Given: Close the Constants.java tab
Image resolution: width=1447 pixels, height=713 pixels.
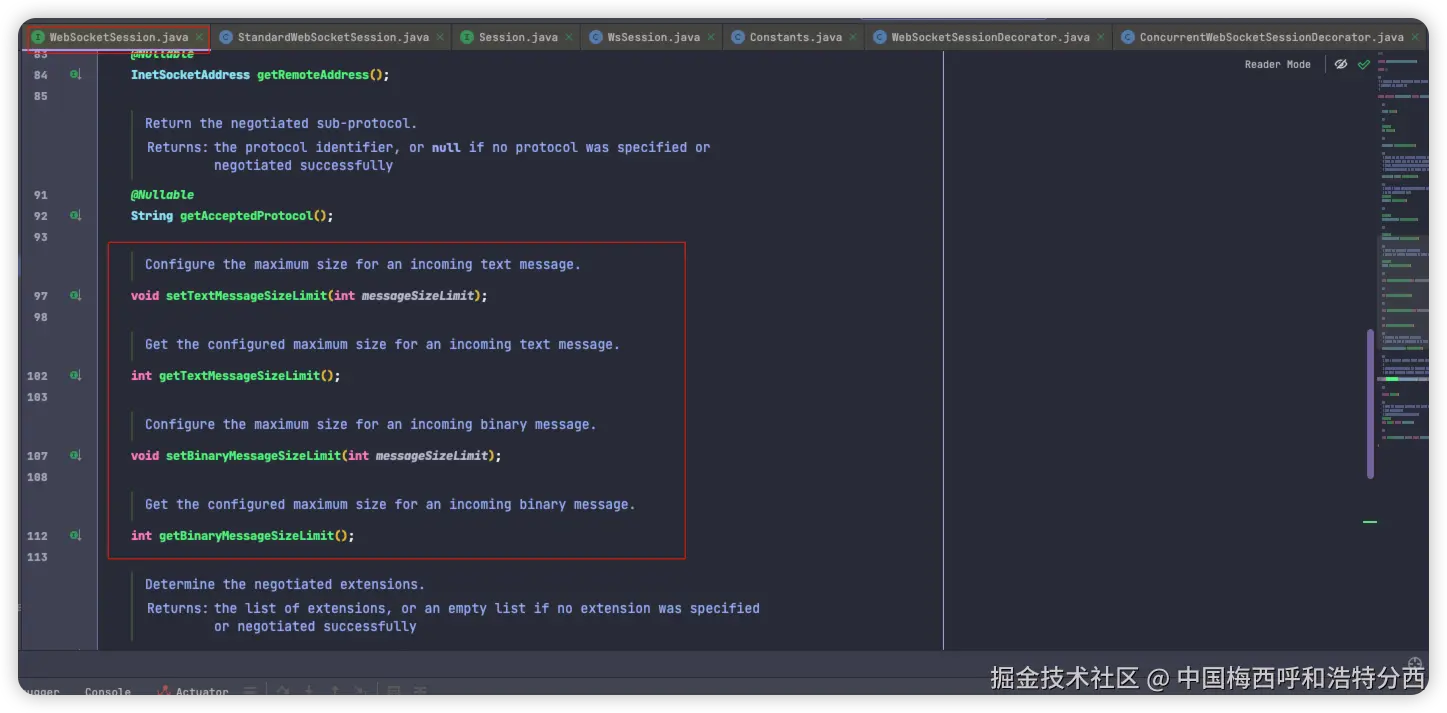Looking at the screenshot, I should point(853,37).
